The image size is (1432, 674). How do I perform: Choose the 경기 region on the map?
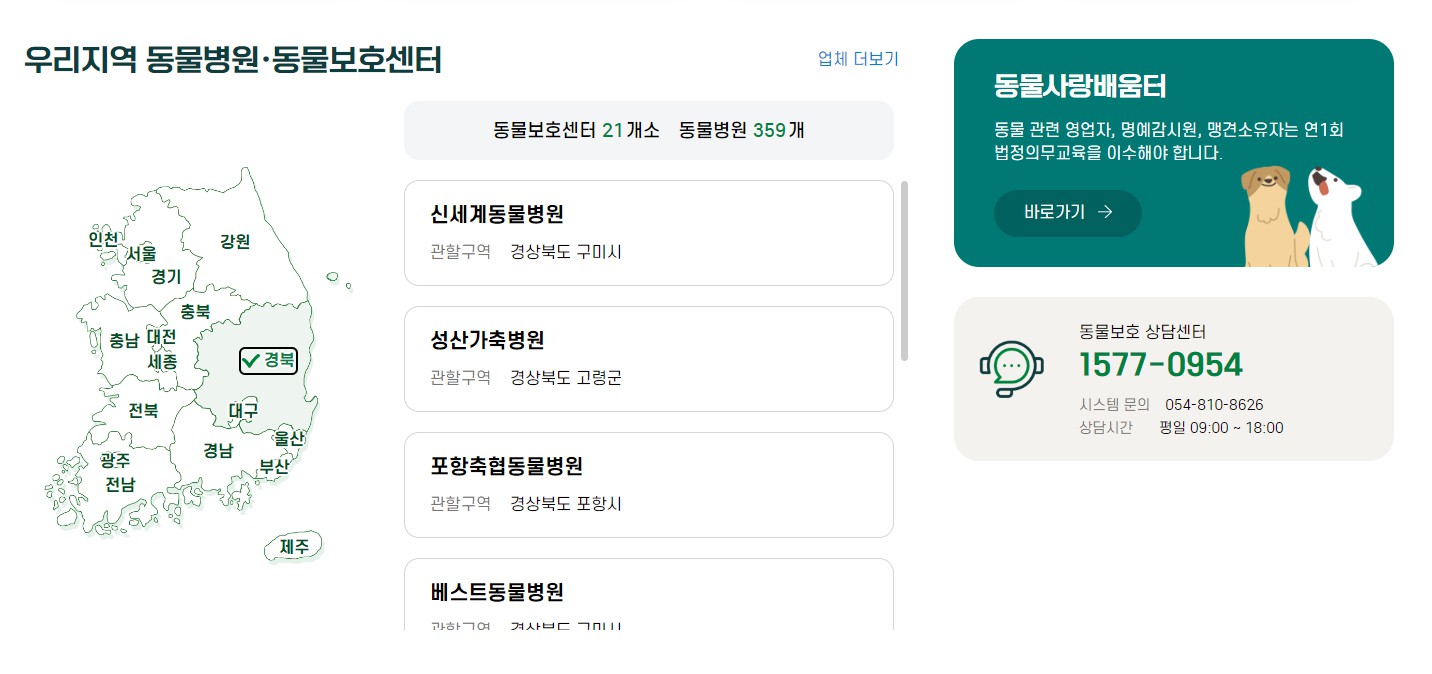coord(166,278)
